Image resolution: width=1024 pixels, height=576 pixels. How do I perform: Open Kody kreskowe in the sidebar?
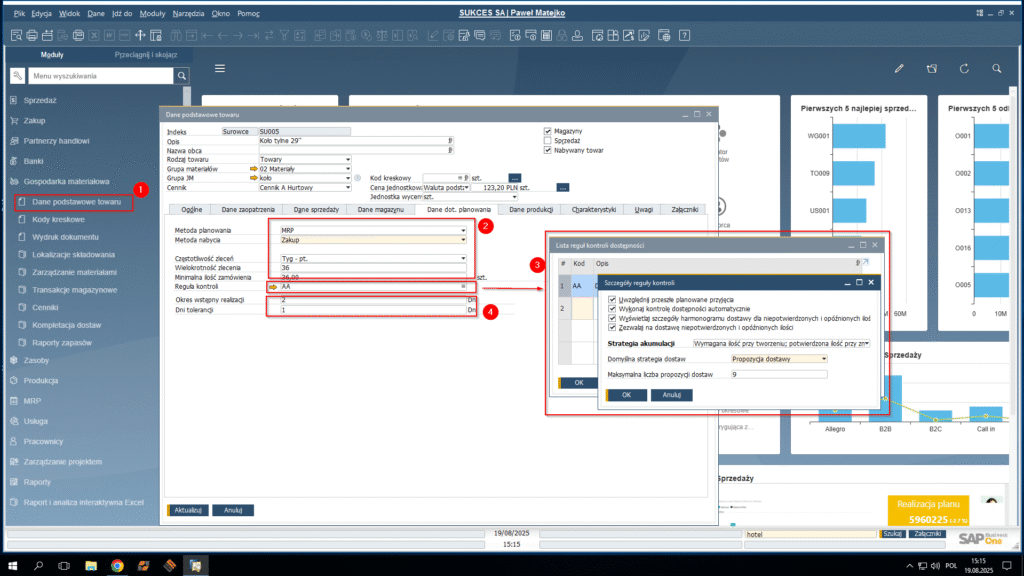coord(58,219)
